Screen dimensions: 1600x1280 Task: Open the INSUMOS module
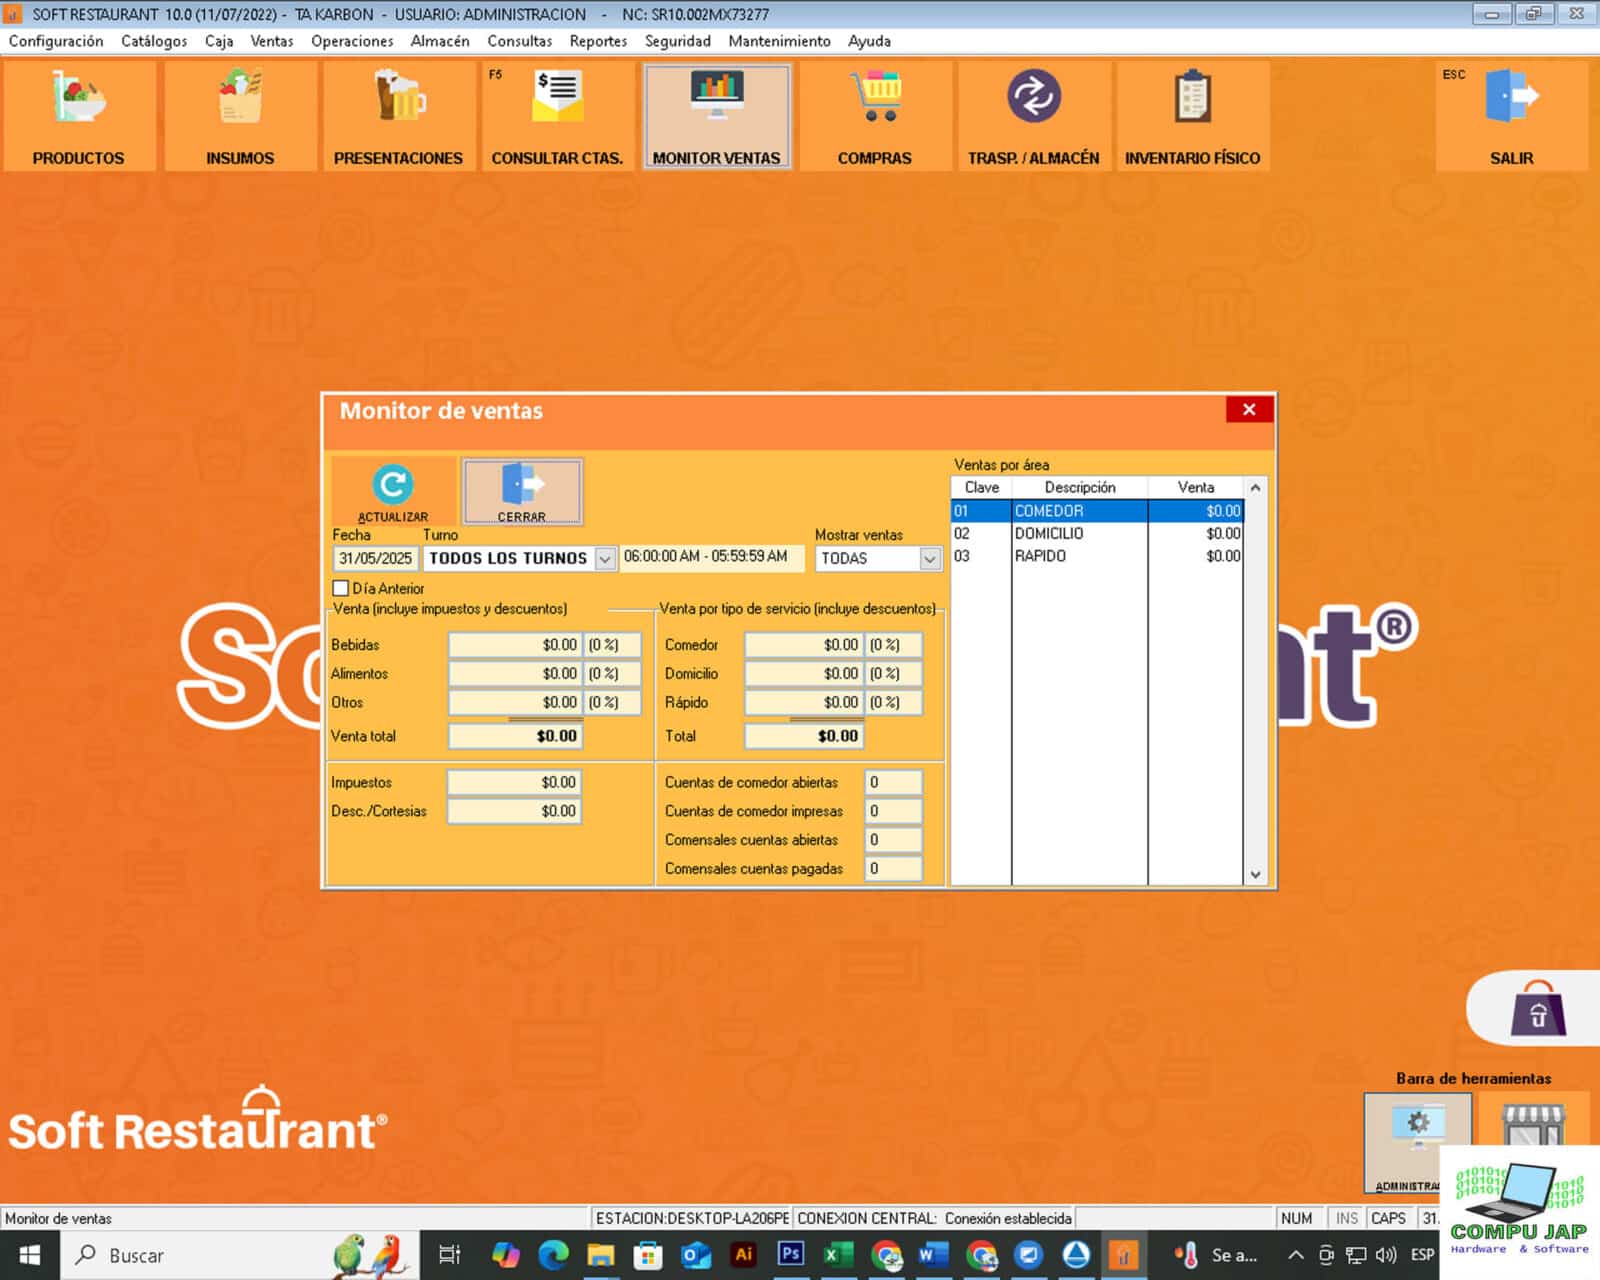[x=240, y=116]
